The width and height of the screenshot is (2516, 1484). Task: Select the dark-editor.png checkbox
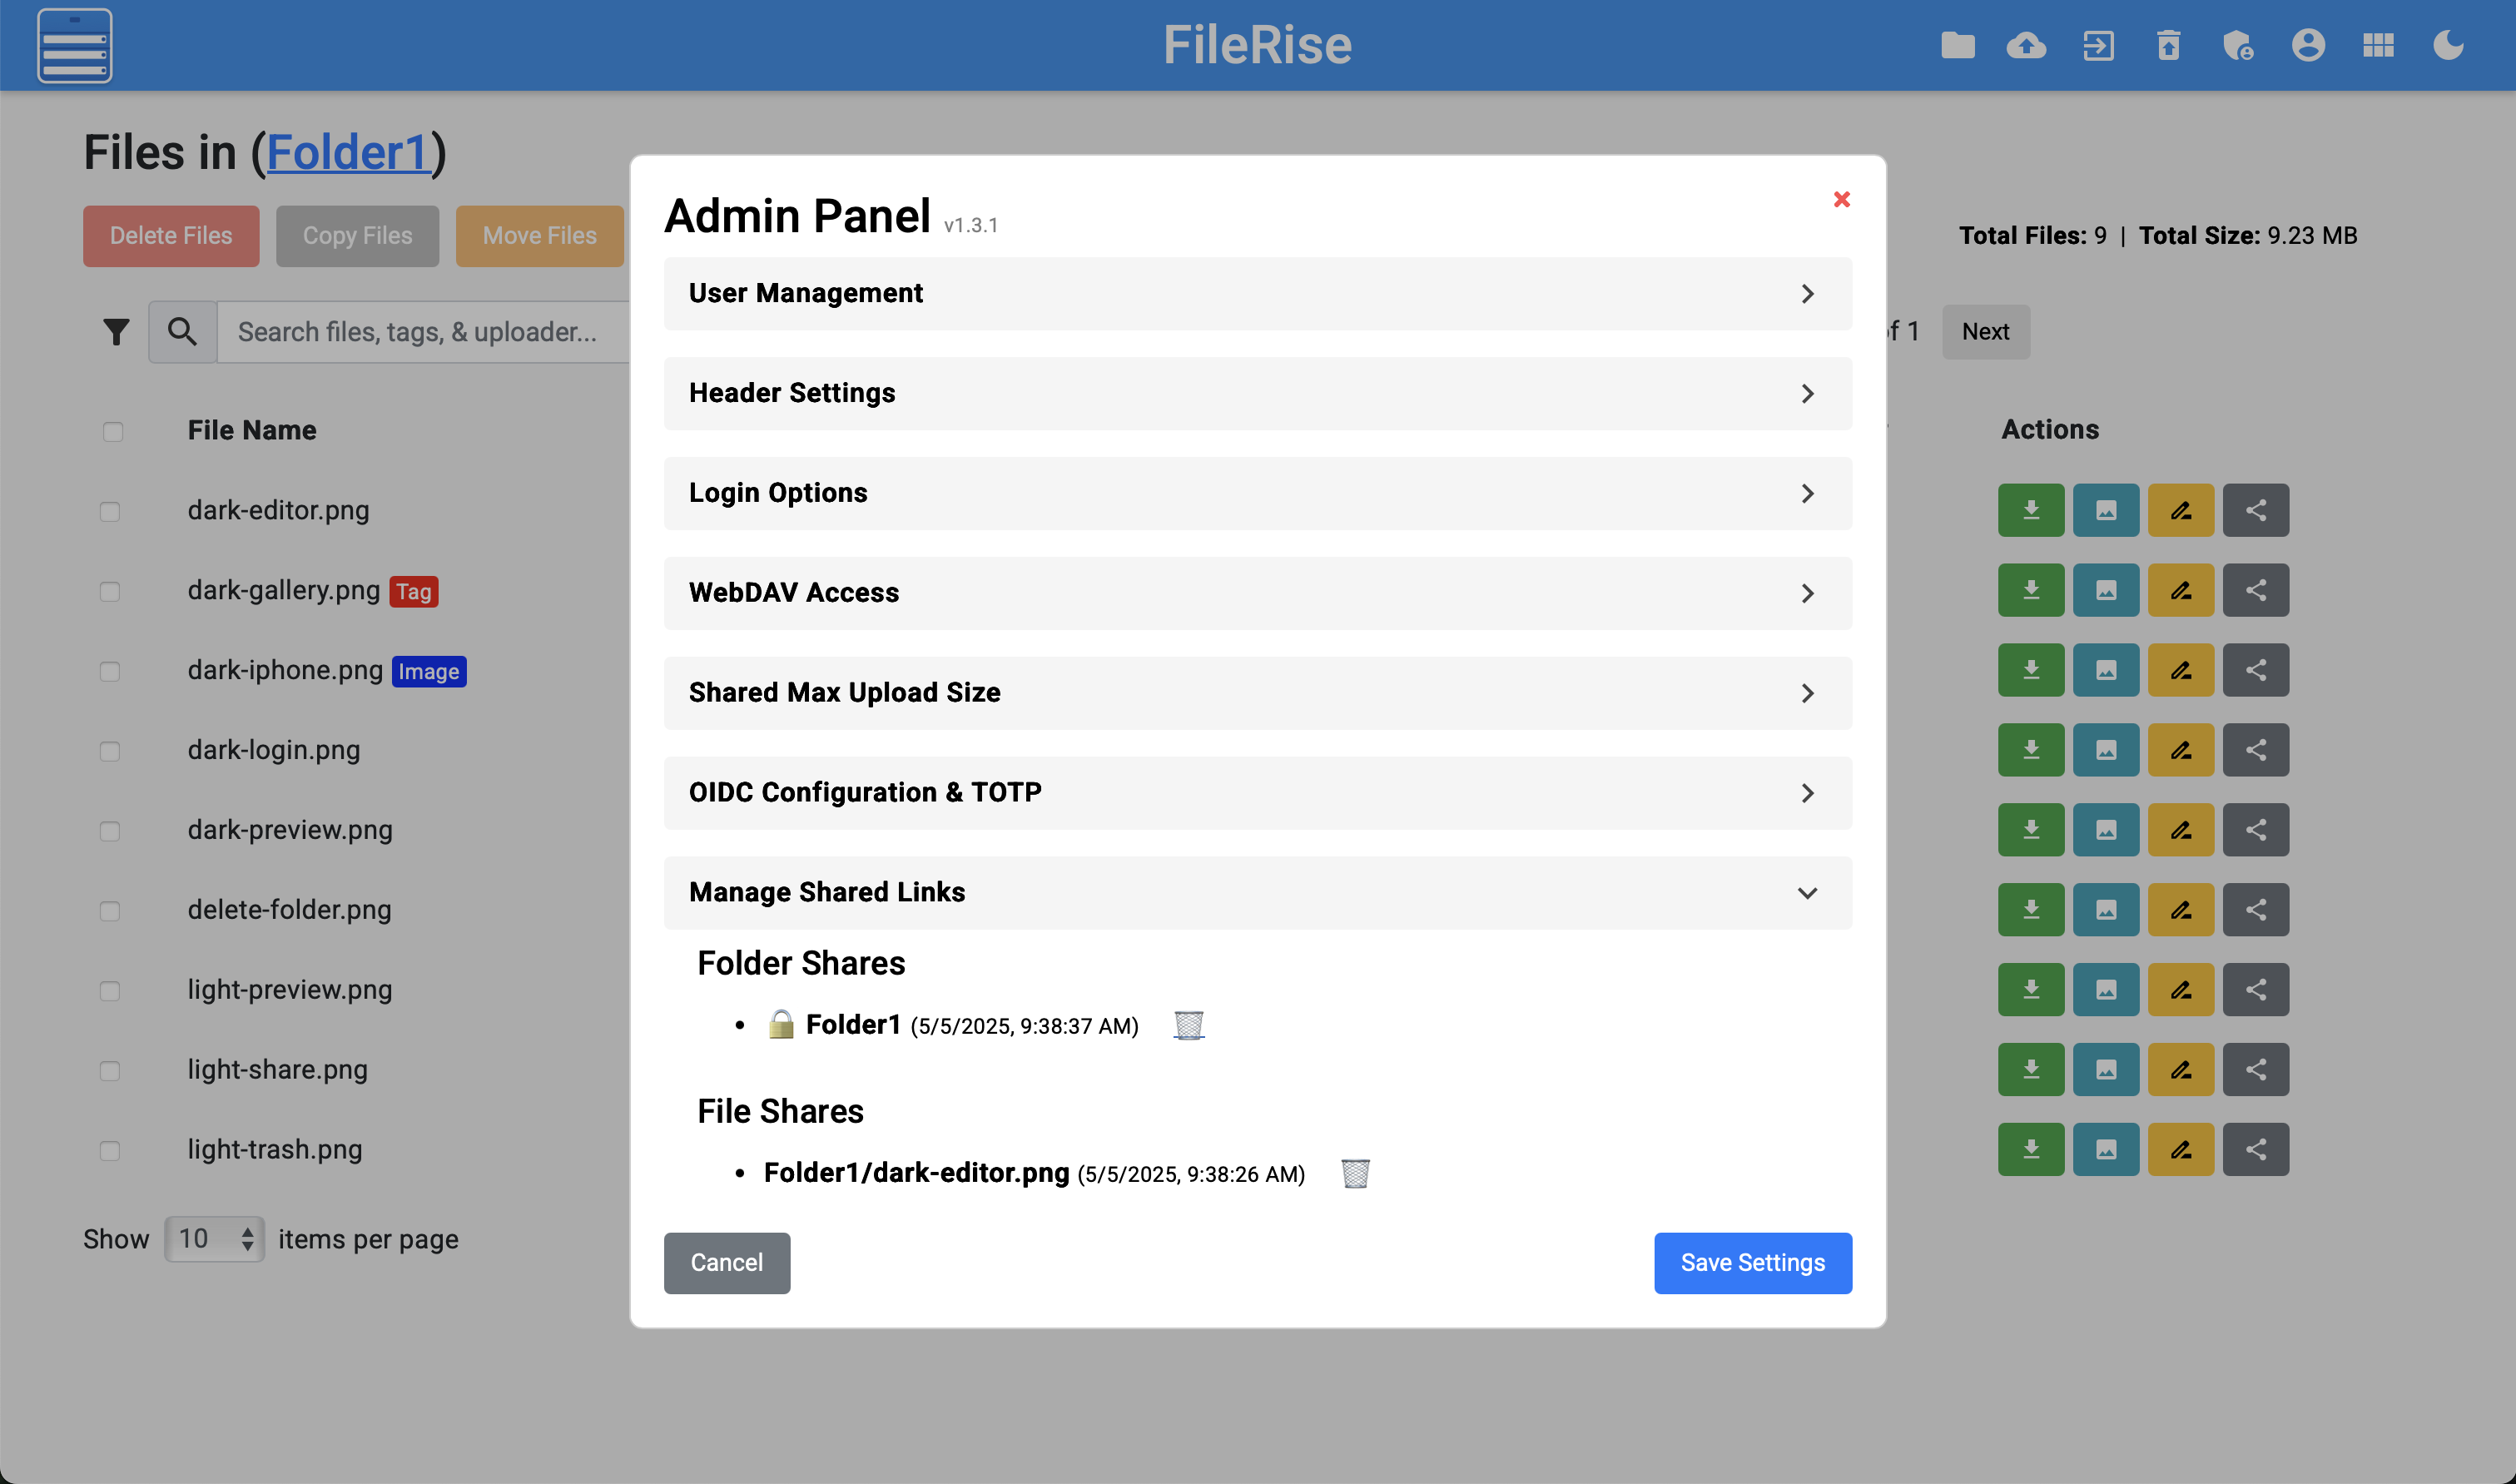tap(110, 512)
